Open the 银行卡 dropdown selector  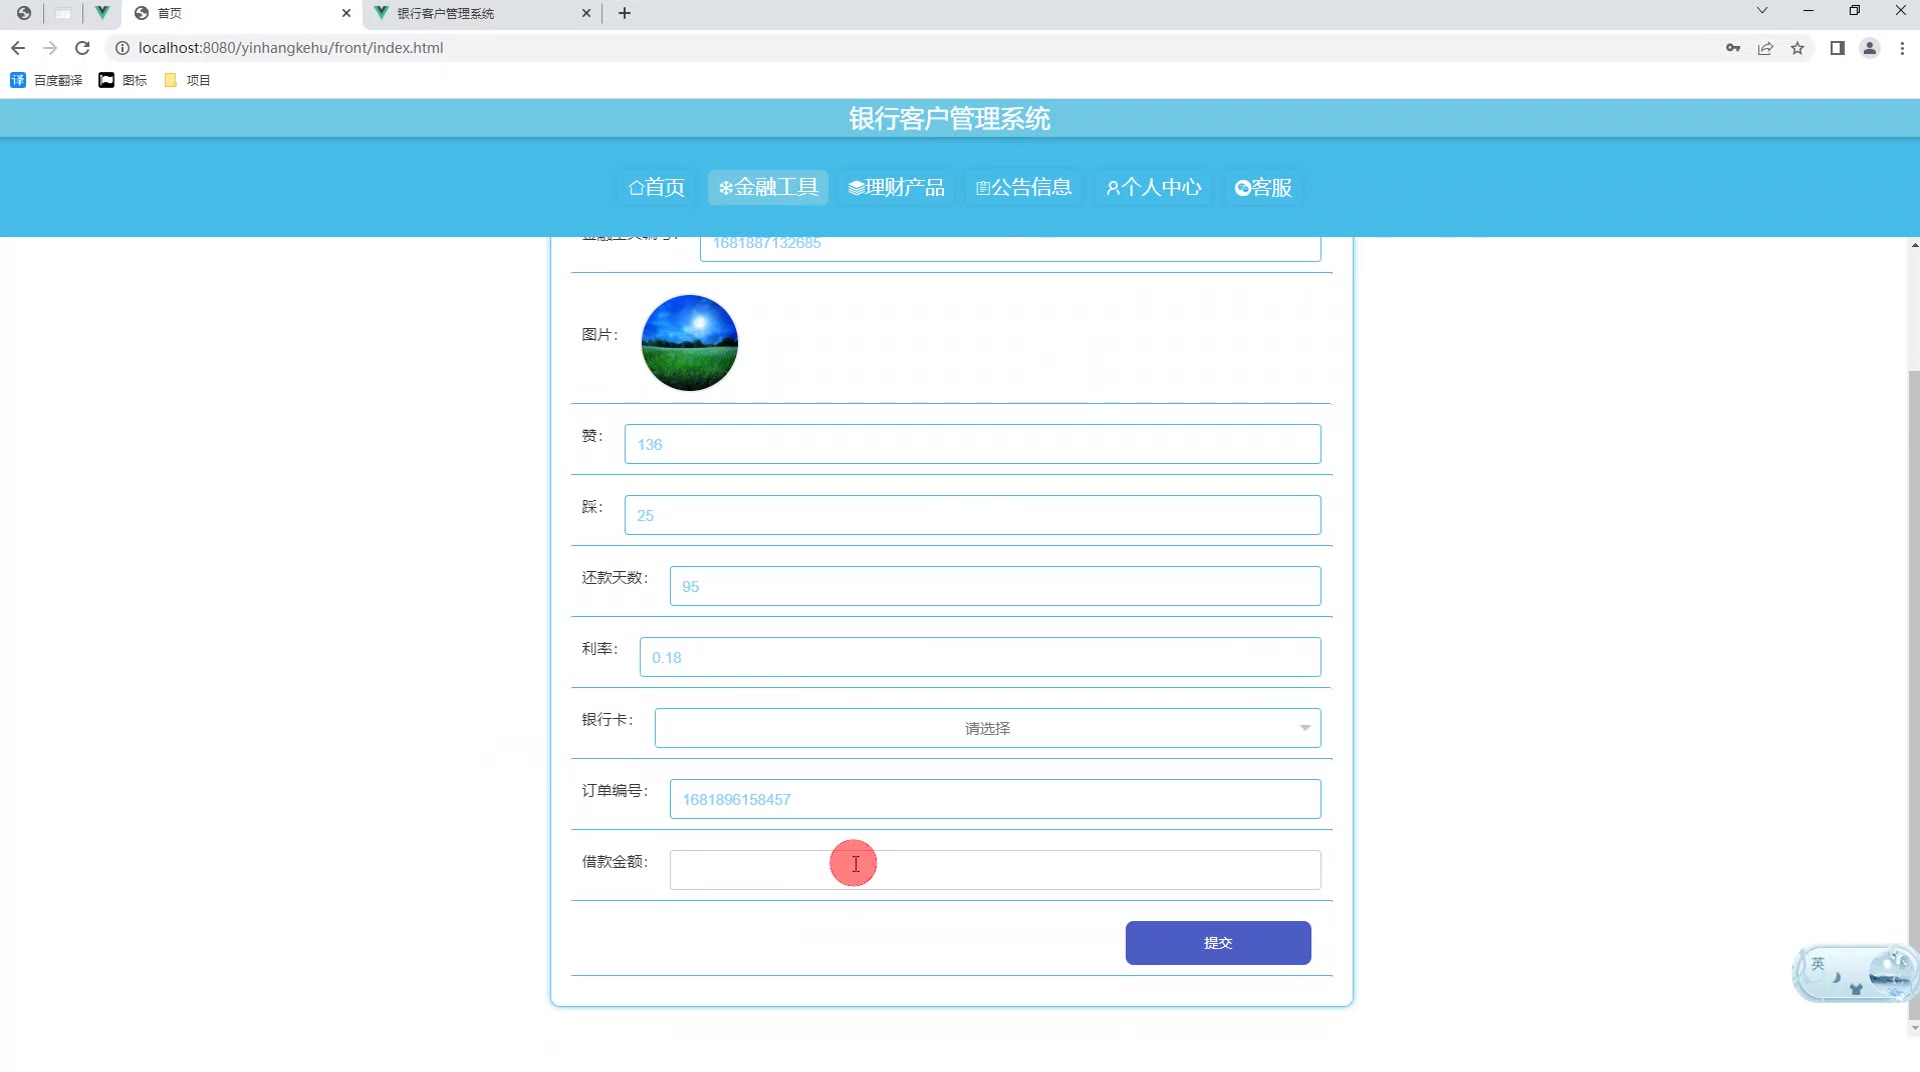click(987, 728)
